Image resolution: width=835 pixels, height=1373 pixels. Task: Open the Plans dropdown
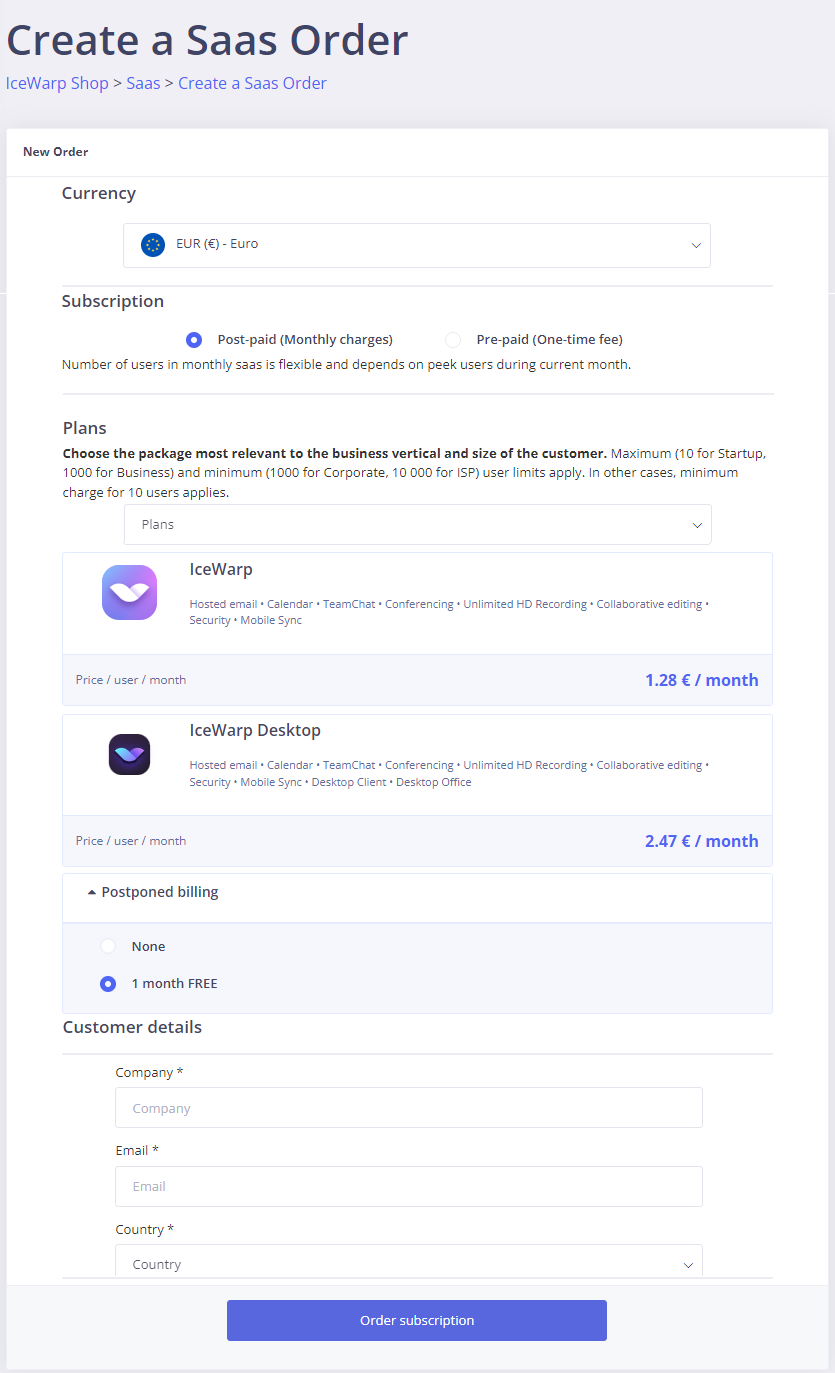(x=417, y=525)
